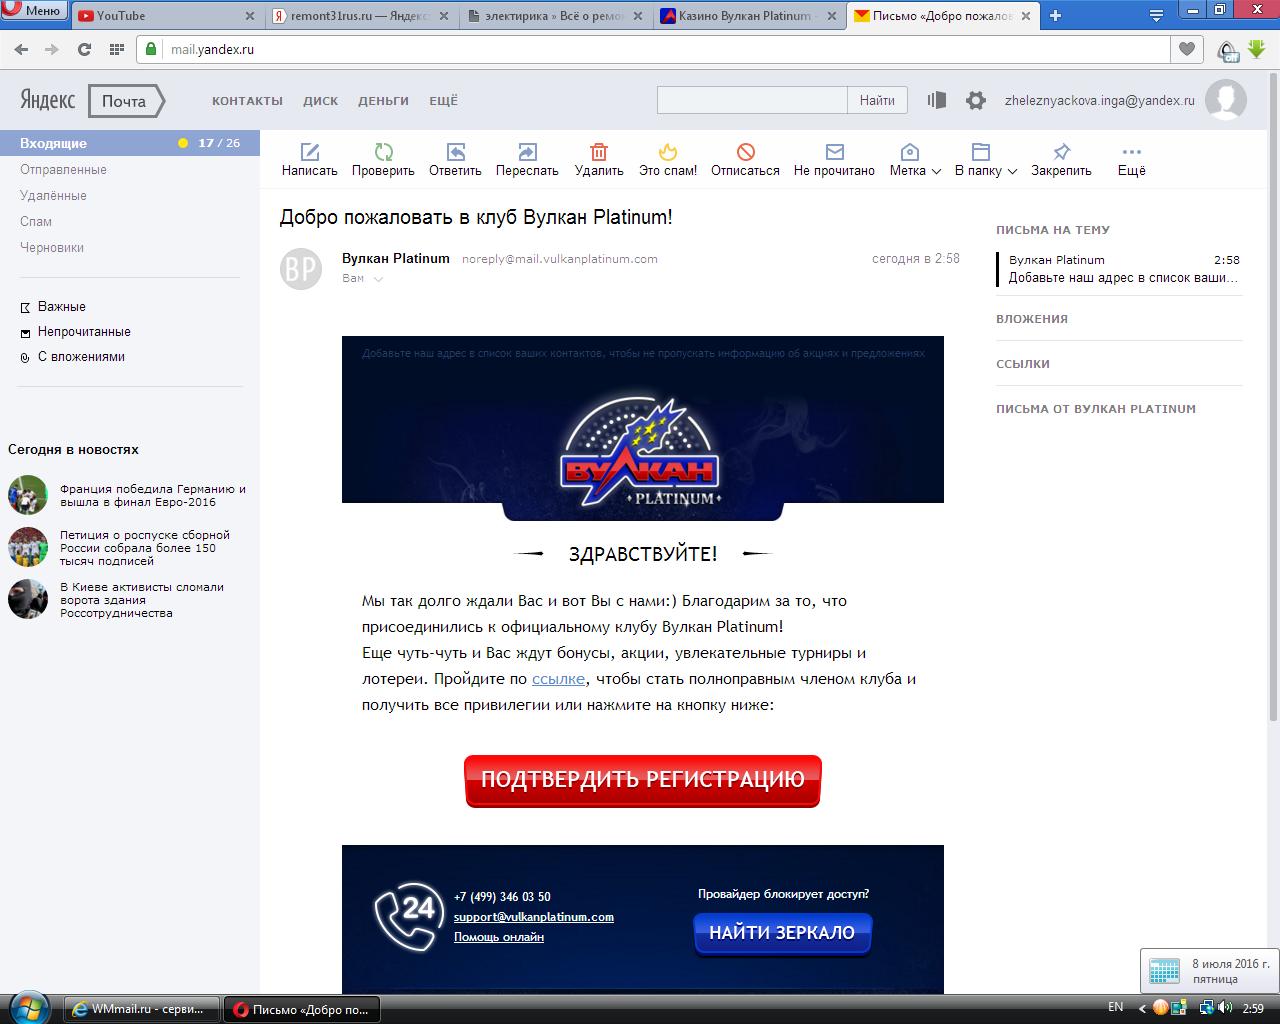Viewport: 1280px width, 1024px height.
Task: Click the sender avatar BP
Action: (300, 268)
